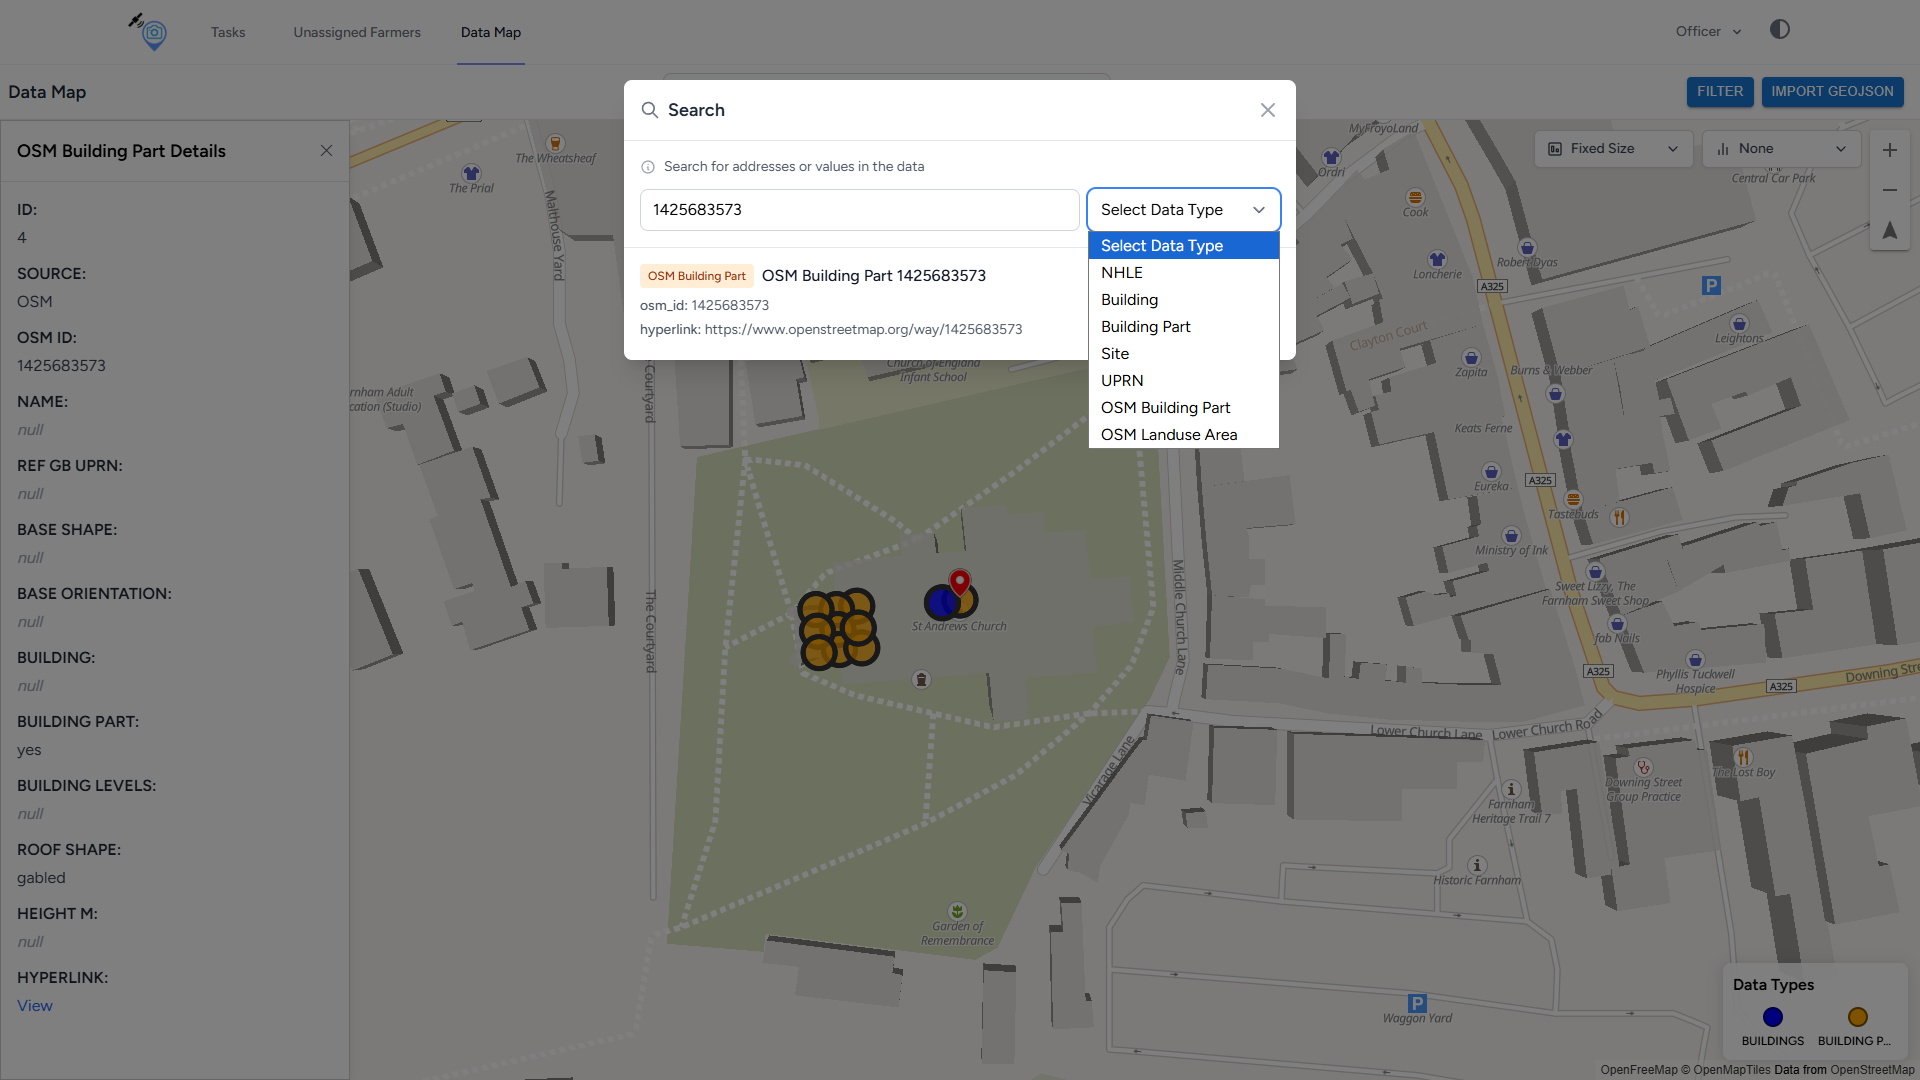Toggle dark mode contrast icon

click(1779, 30)
